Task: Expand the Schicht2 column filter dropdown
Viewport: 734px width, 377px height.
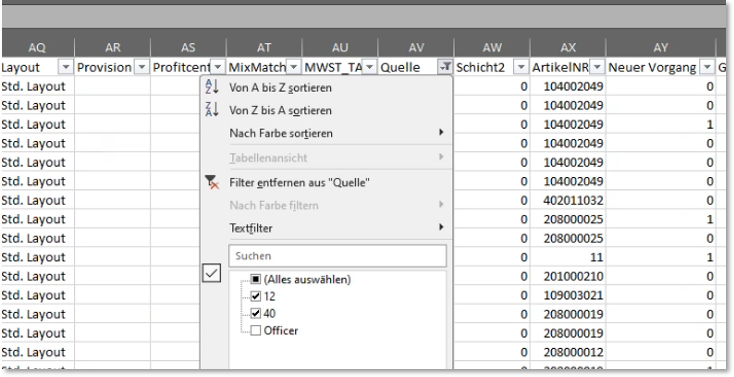Action: coord(521,67)
